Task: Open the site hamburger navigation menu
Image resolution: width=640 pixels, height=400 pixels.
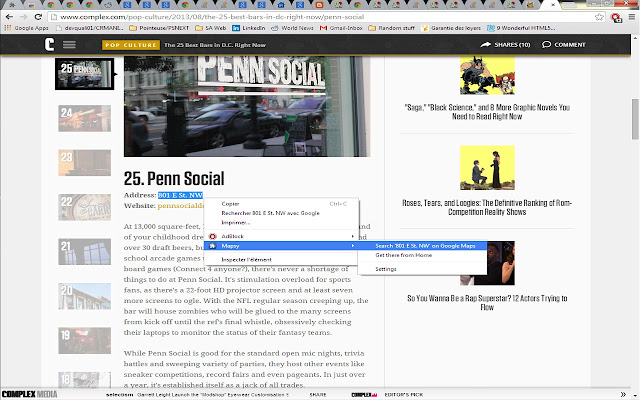Action: pyautogui.click(x=69, y=44)
